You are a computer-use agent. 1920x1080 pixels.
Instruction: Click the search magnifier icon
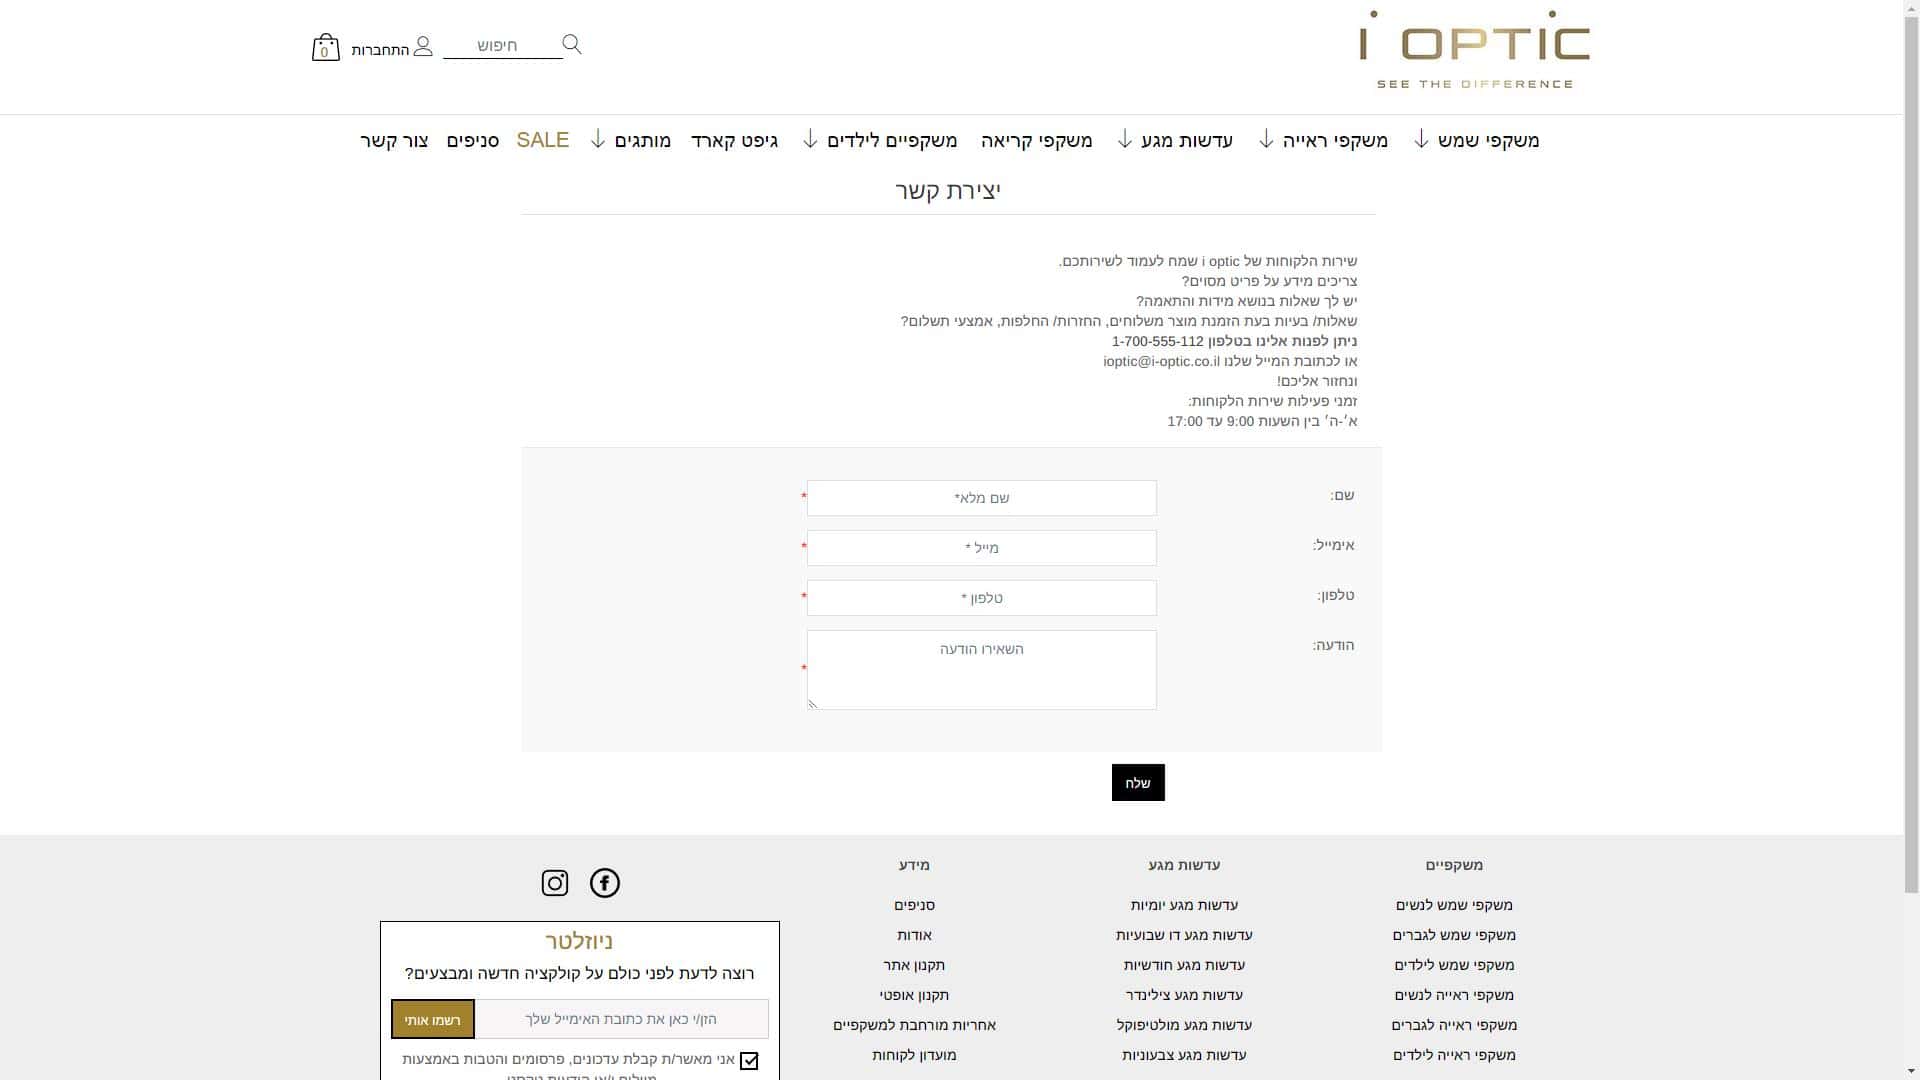pyautogui.click(x=571, y=44)
